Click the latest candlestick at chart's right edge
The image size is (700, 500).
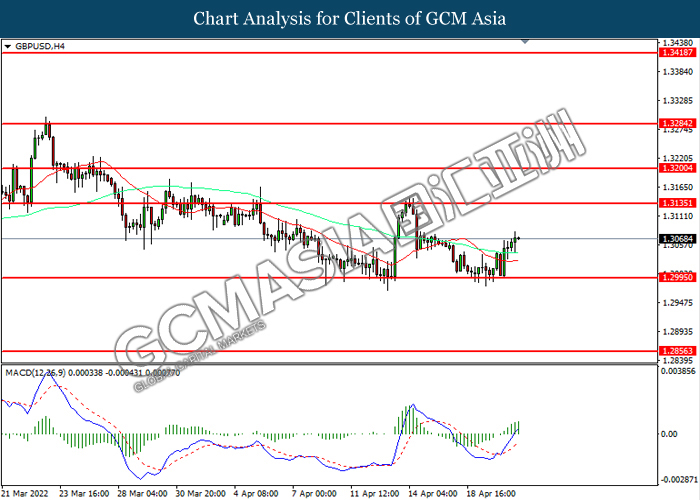518,238
